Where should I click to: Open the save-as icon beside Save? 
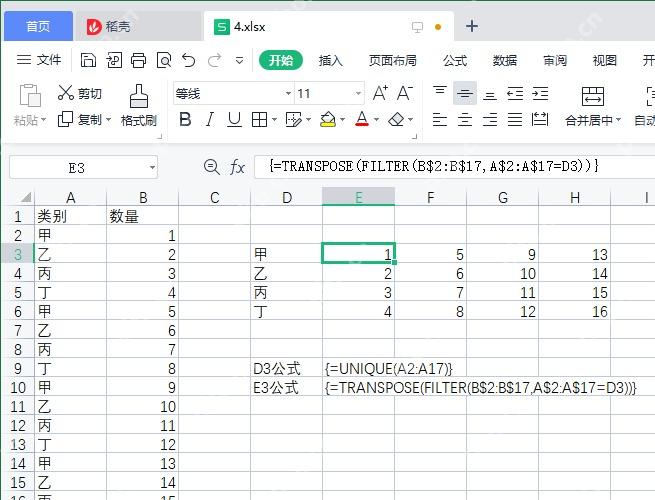(114, 61)
